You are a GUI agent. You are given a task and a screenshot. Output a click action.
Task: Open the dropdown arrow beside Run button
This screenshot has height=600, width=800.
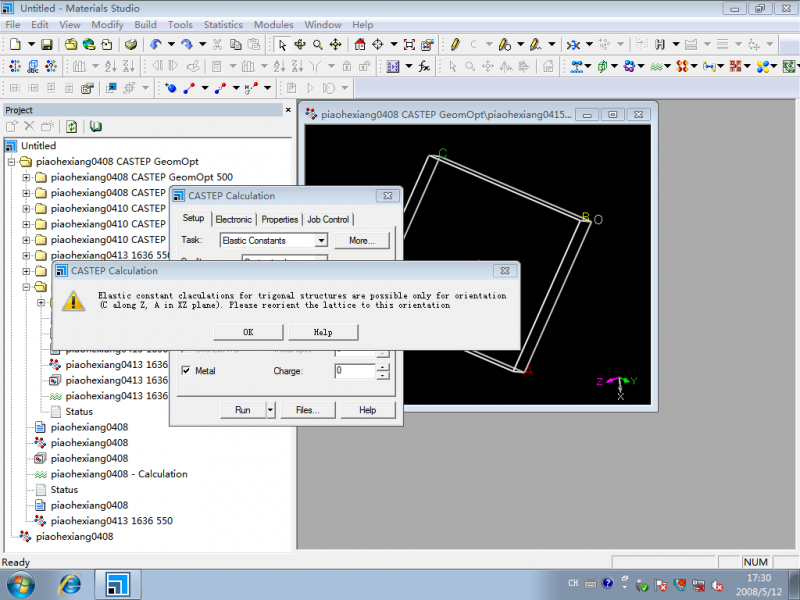270,410
